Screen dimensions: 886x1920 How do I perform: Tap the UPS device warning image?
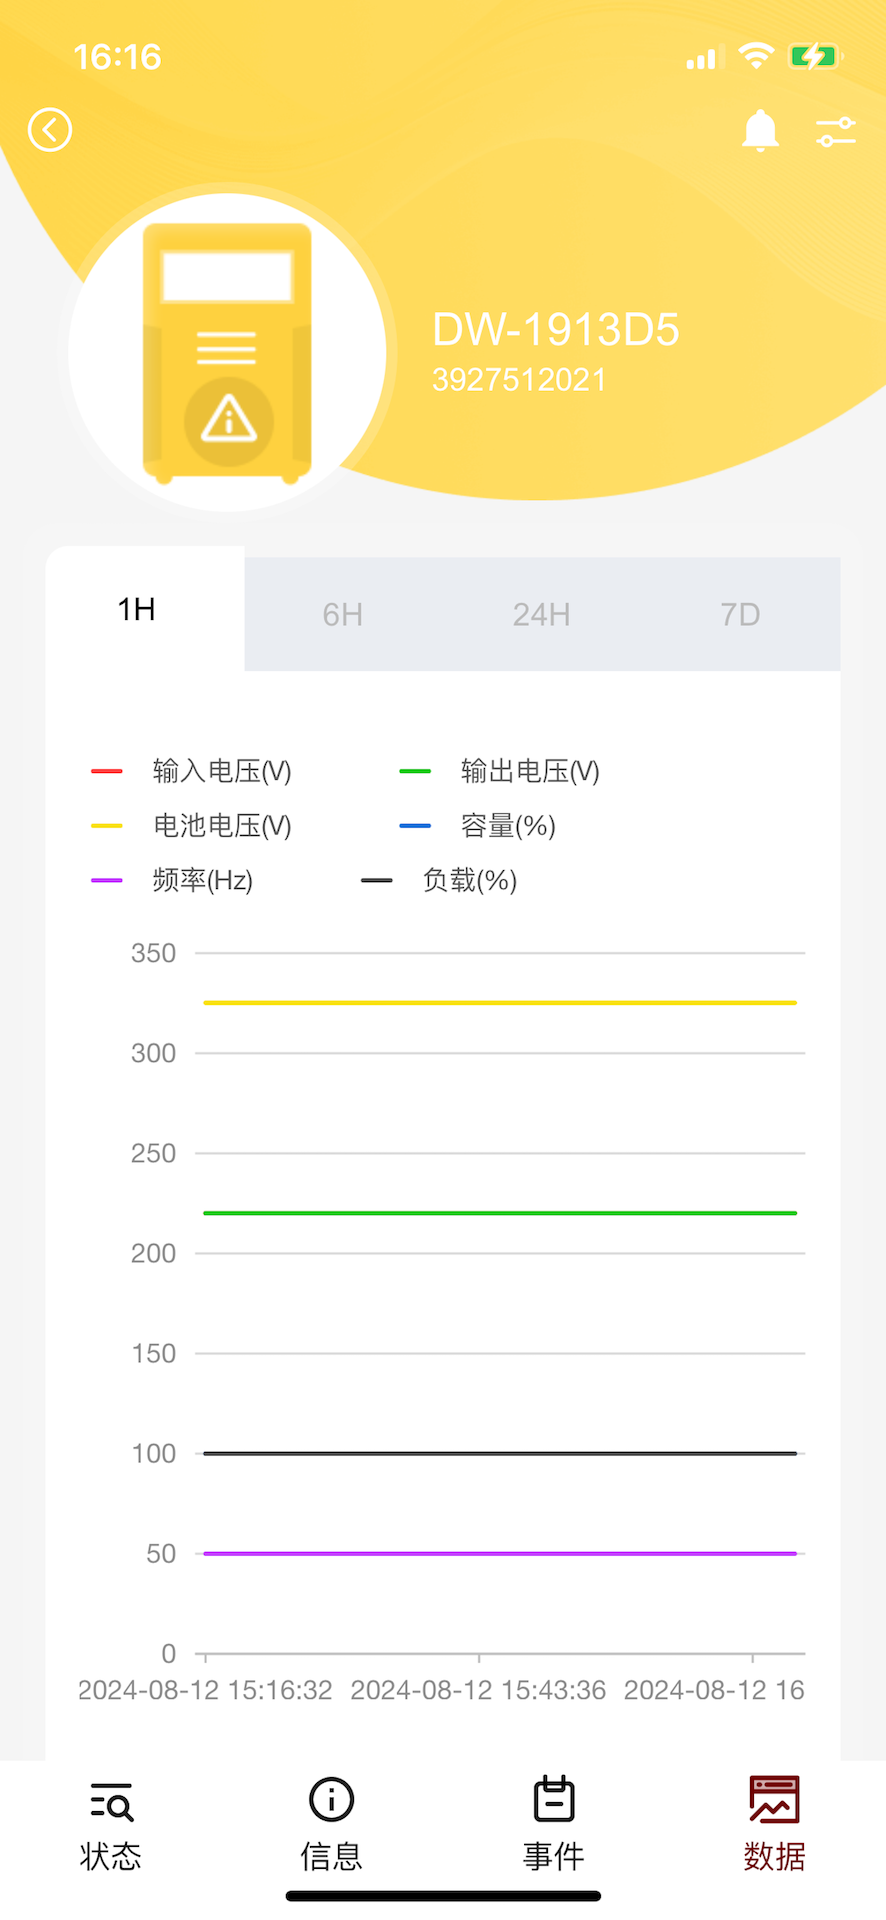click(x=228, y=352)
